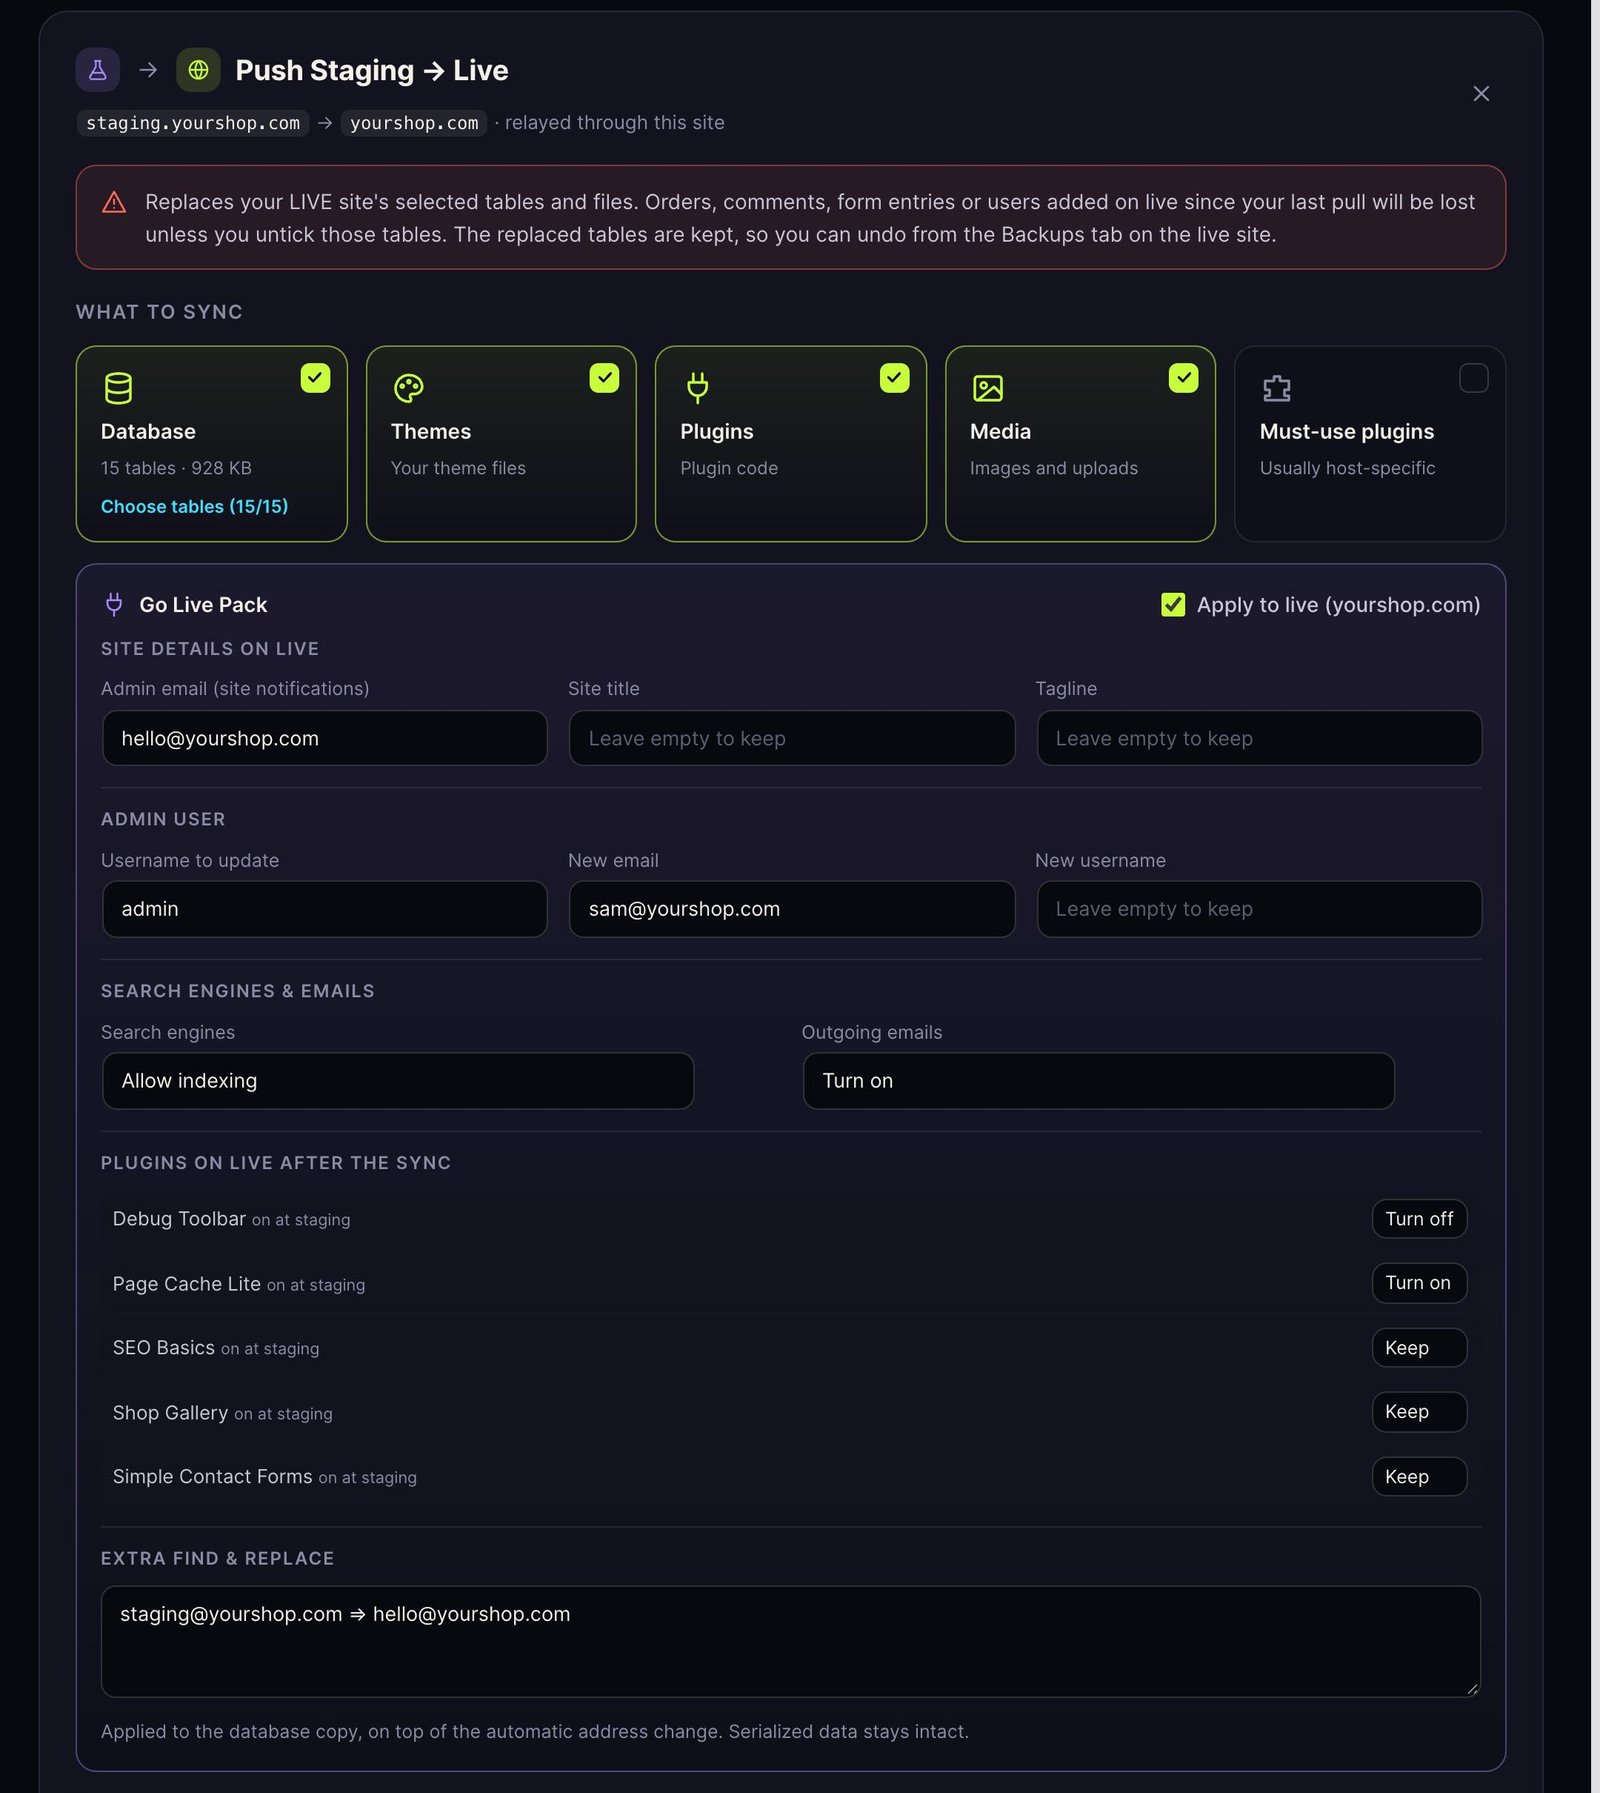The image size is (1600, 1793).
Task: Click the Site title input field
Action: point(792,738)
